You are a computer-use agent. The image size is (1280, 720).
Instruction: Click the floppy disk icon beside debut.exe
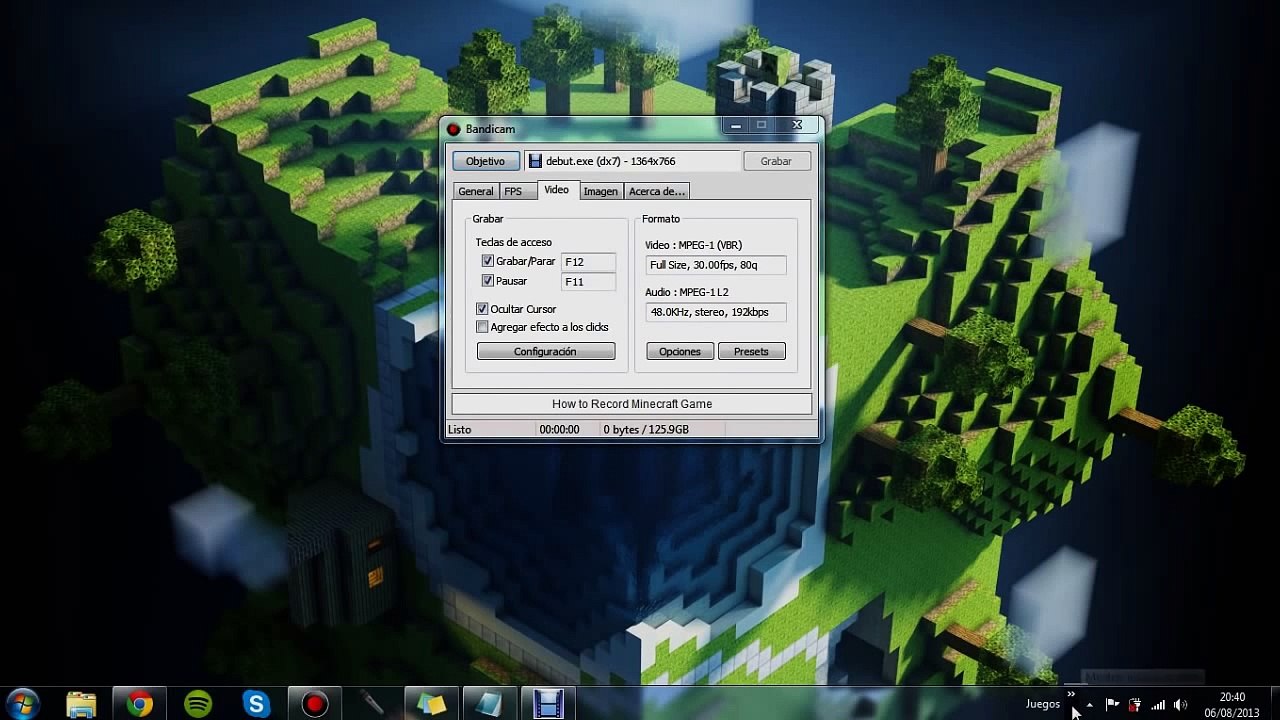pyautogui.click(x=535, y=161)
